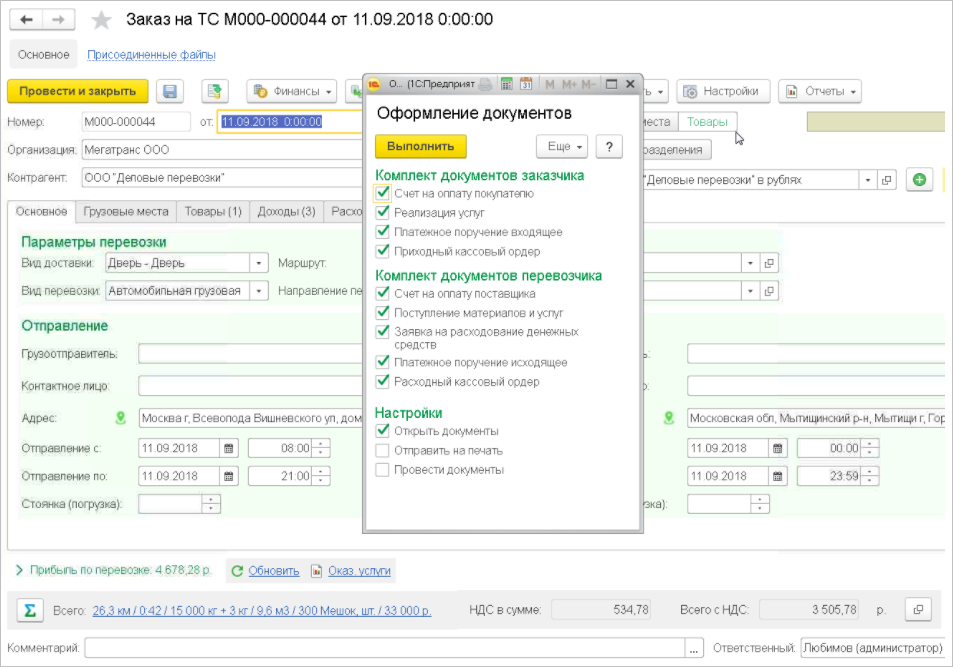The width and height of the screenshot is (953, 667).
Task: Click the green map pin beside Адрес
Action: [x=121, y=418]
